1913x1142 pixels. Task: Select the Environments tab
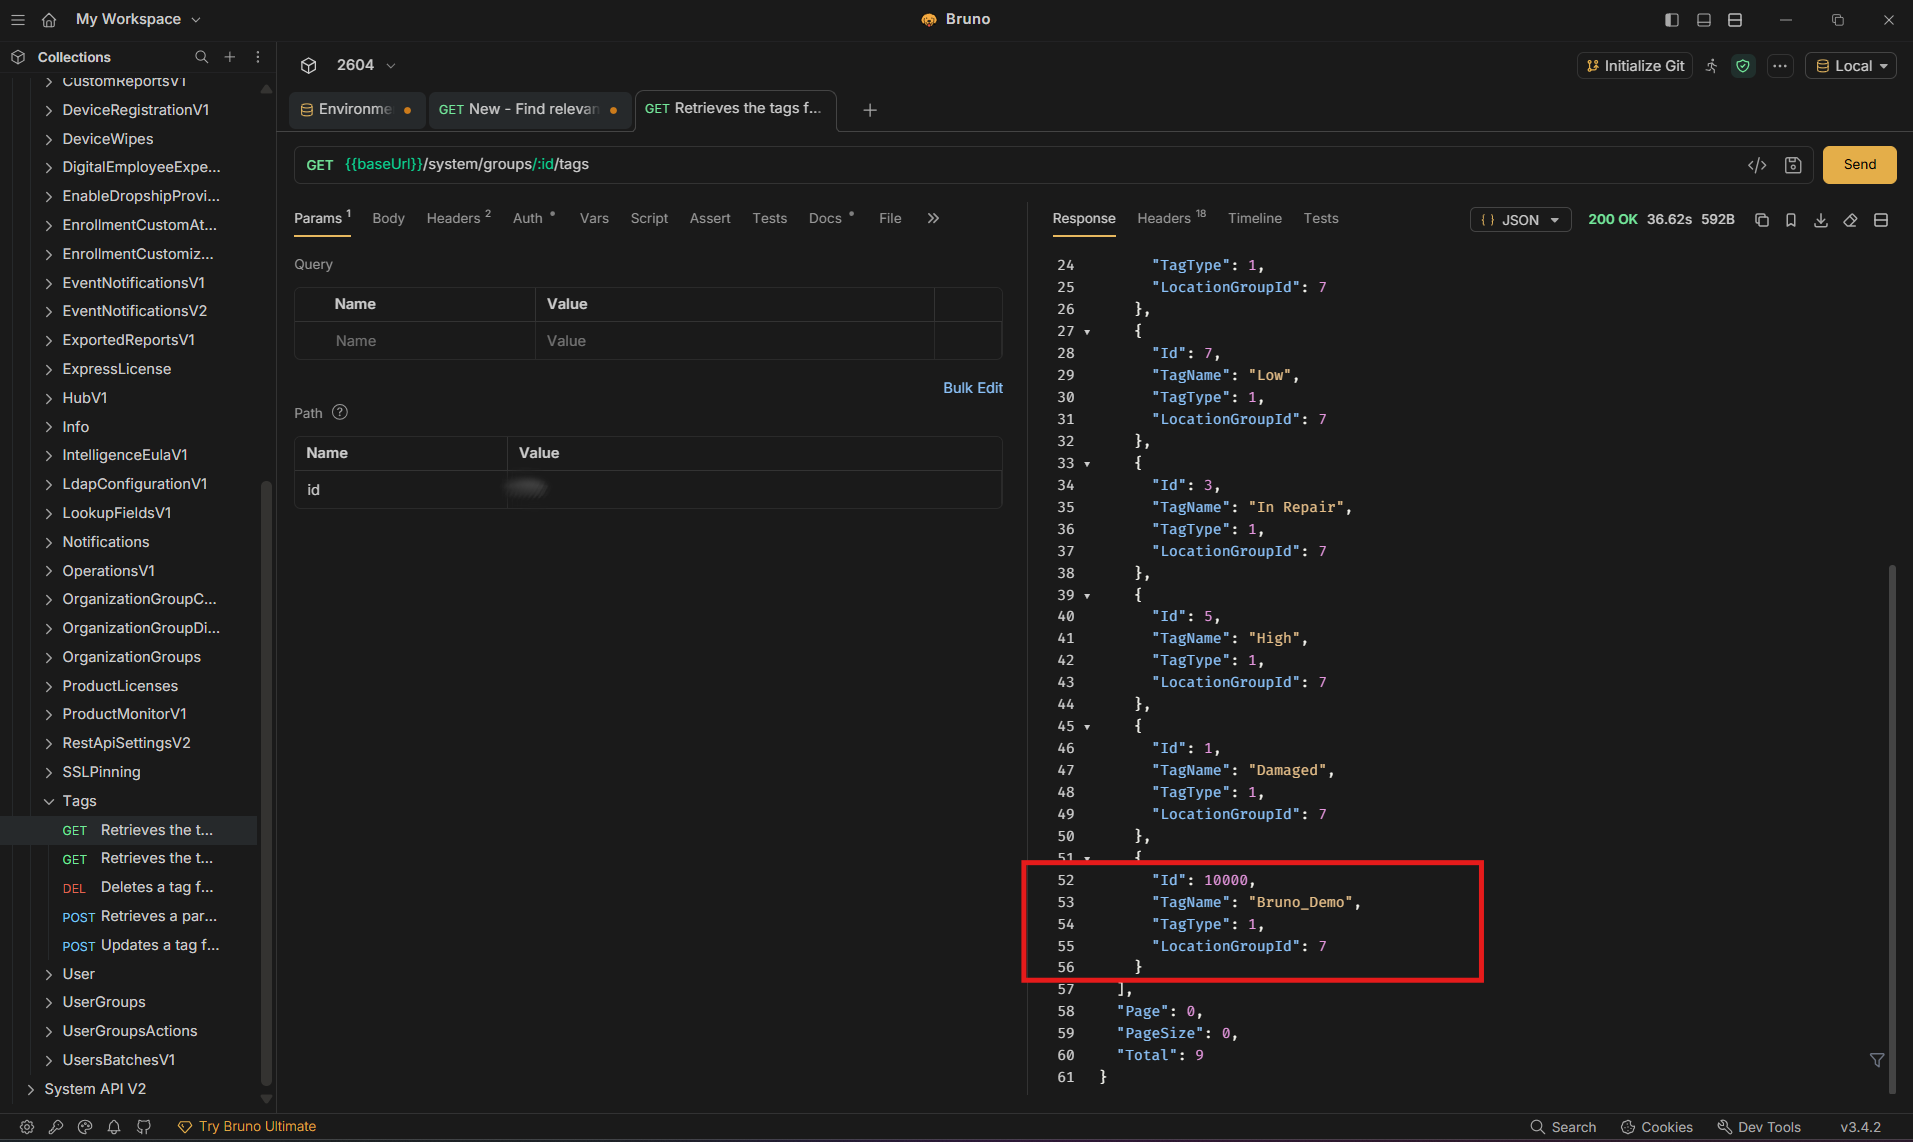tap(356, 109)
